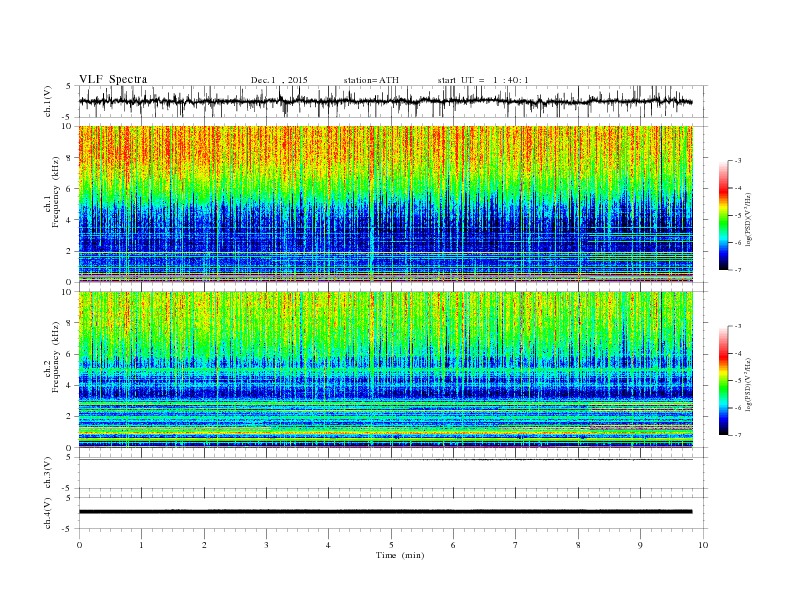Click the ch.1 spectrogram plot

(386, 204)
